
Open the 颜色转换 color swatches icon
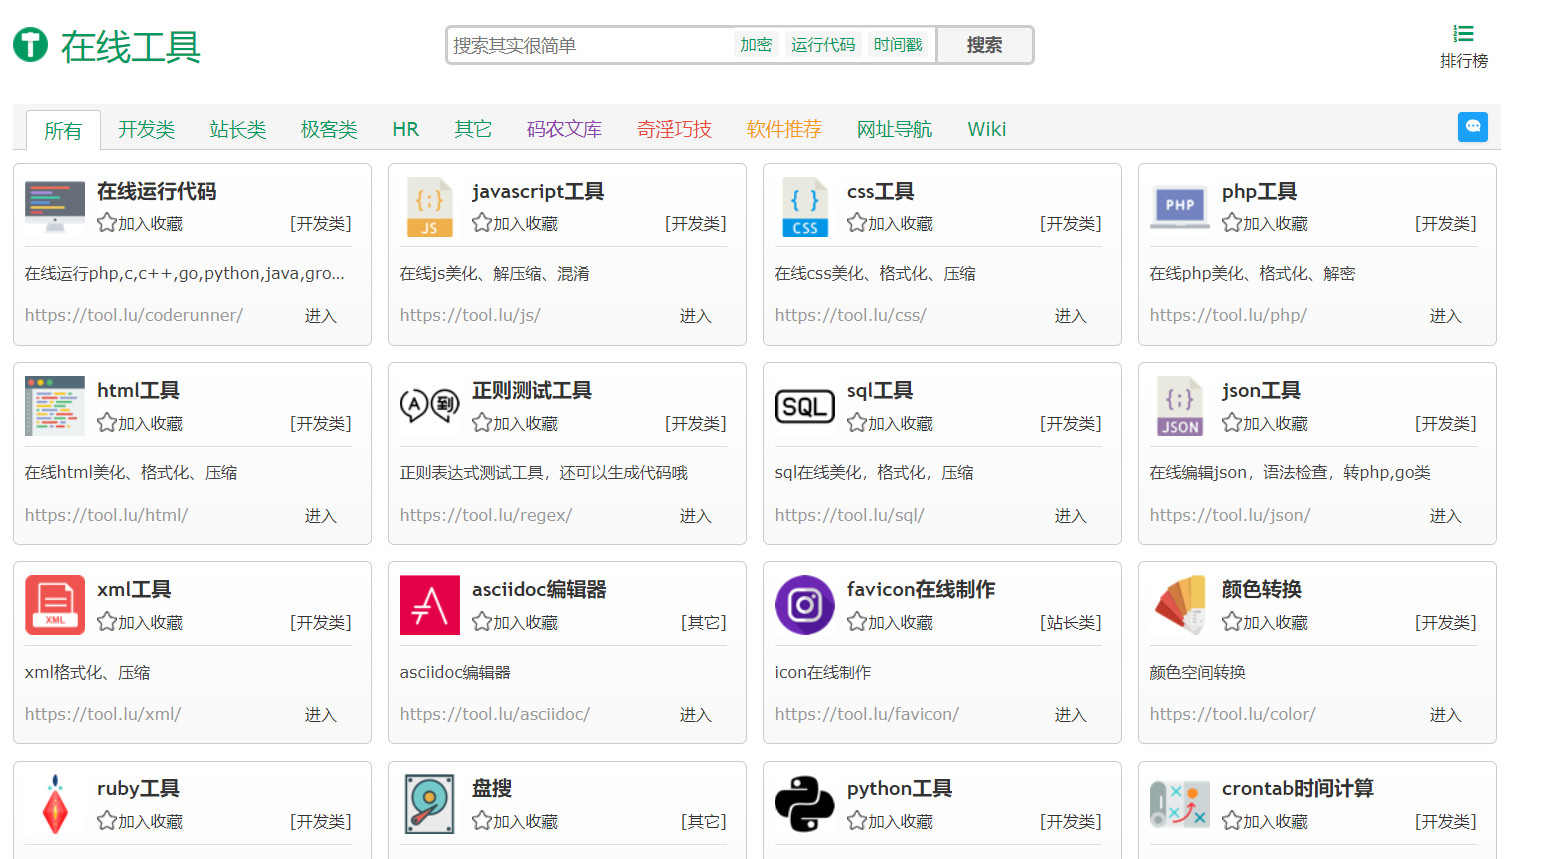[x=1180, y=605]
